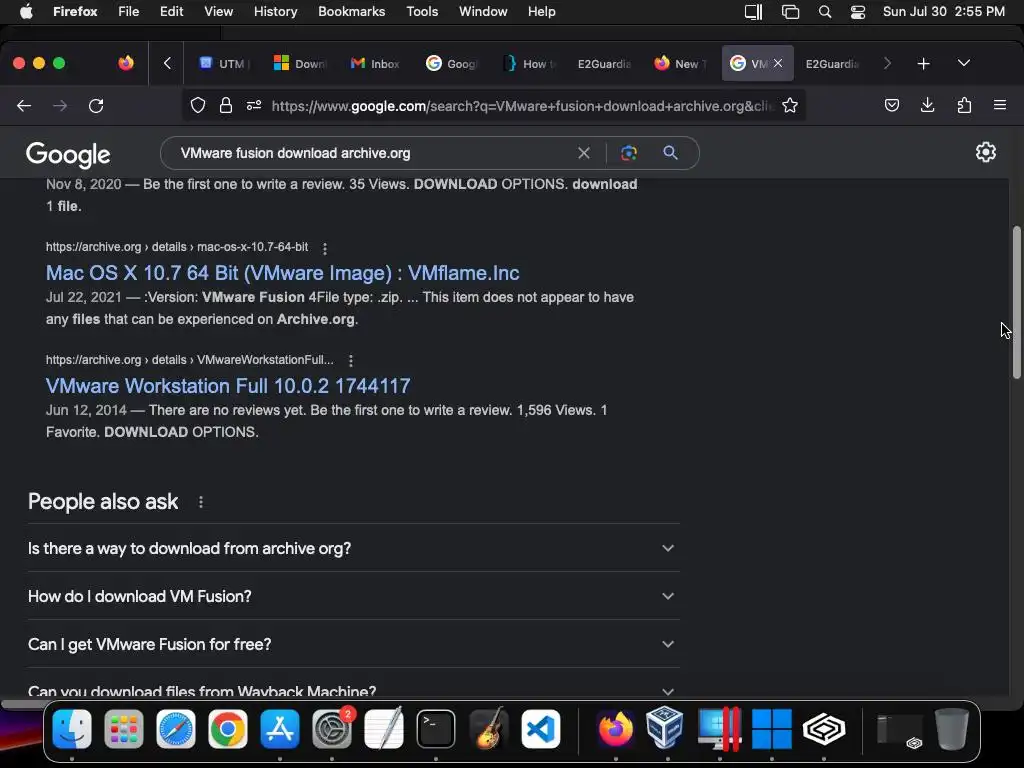The height and width of the screenshot is (768, 1024).
Task: Click the forward navigation arrow
Action: point(60,106)
